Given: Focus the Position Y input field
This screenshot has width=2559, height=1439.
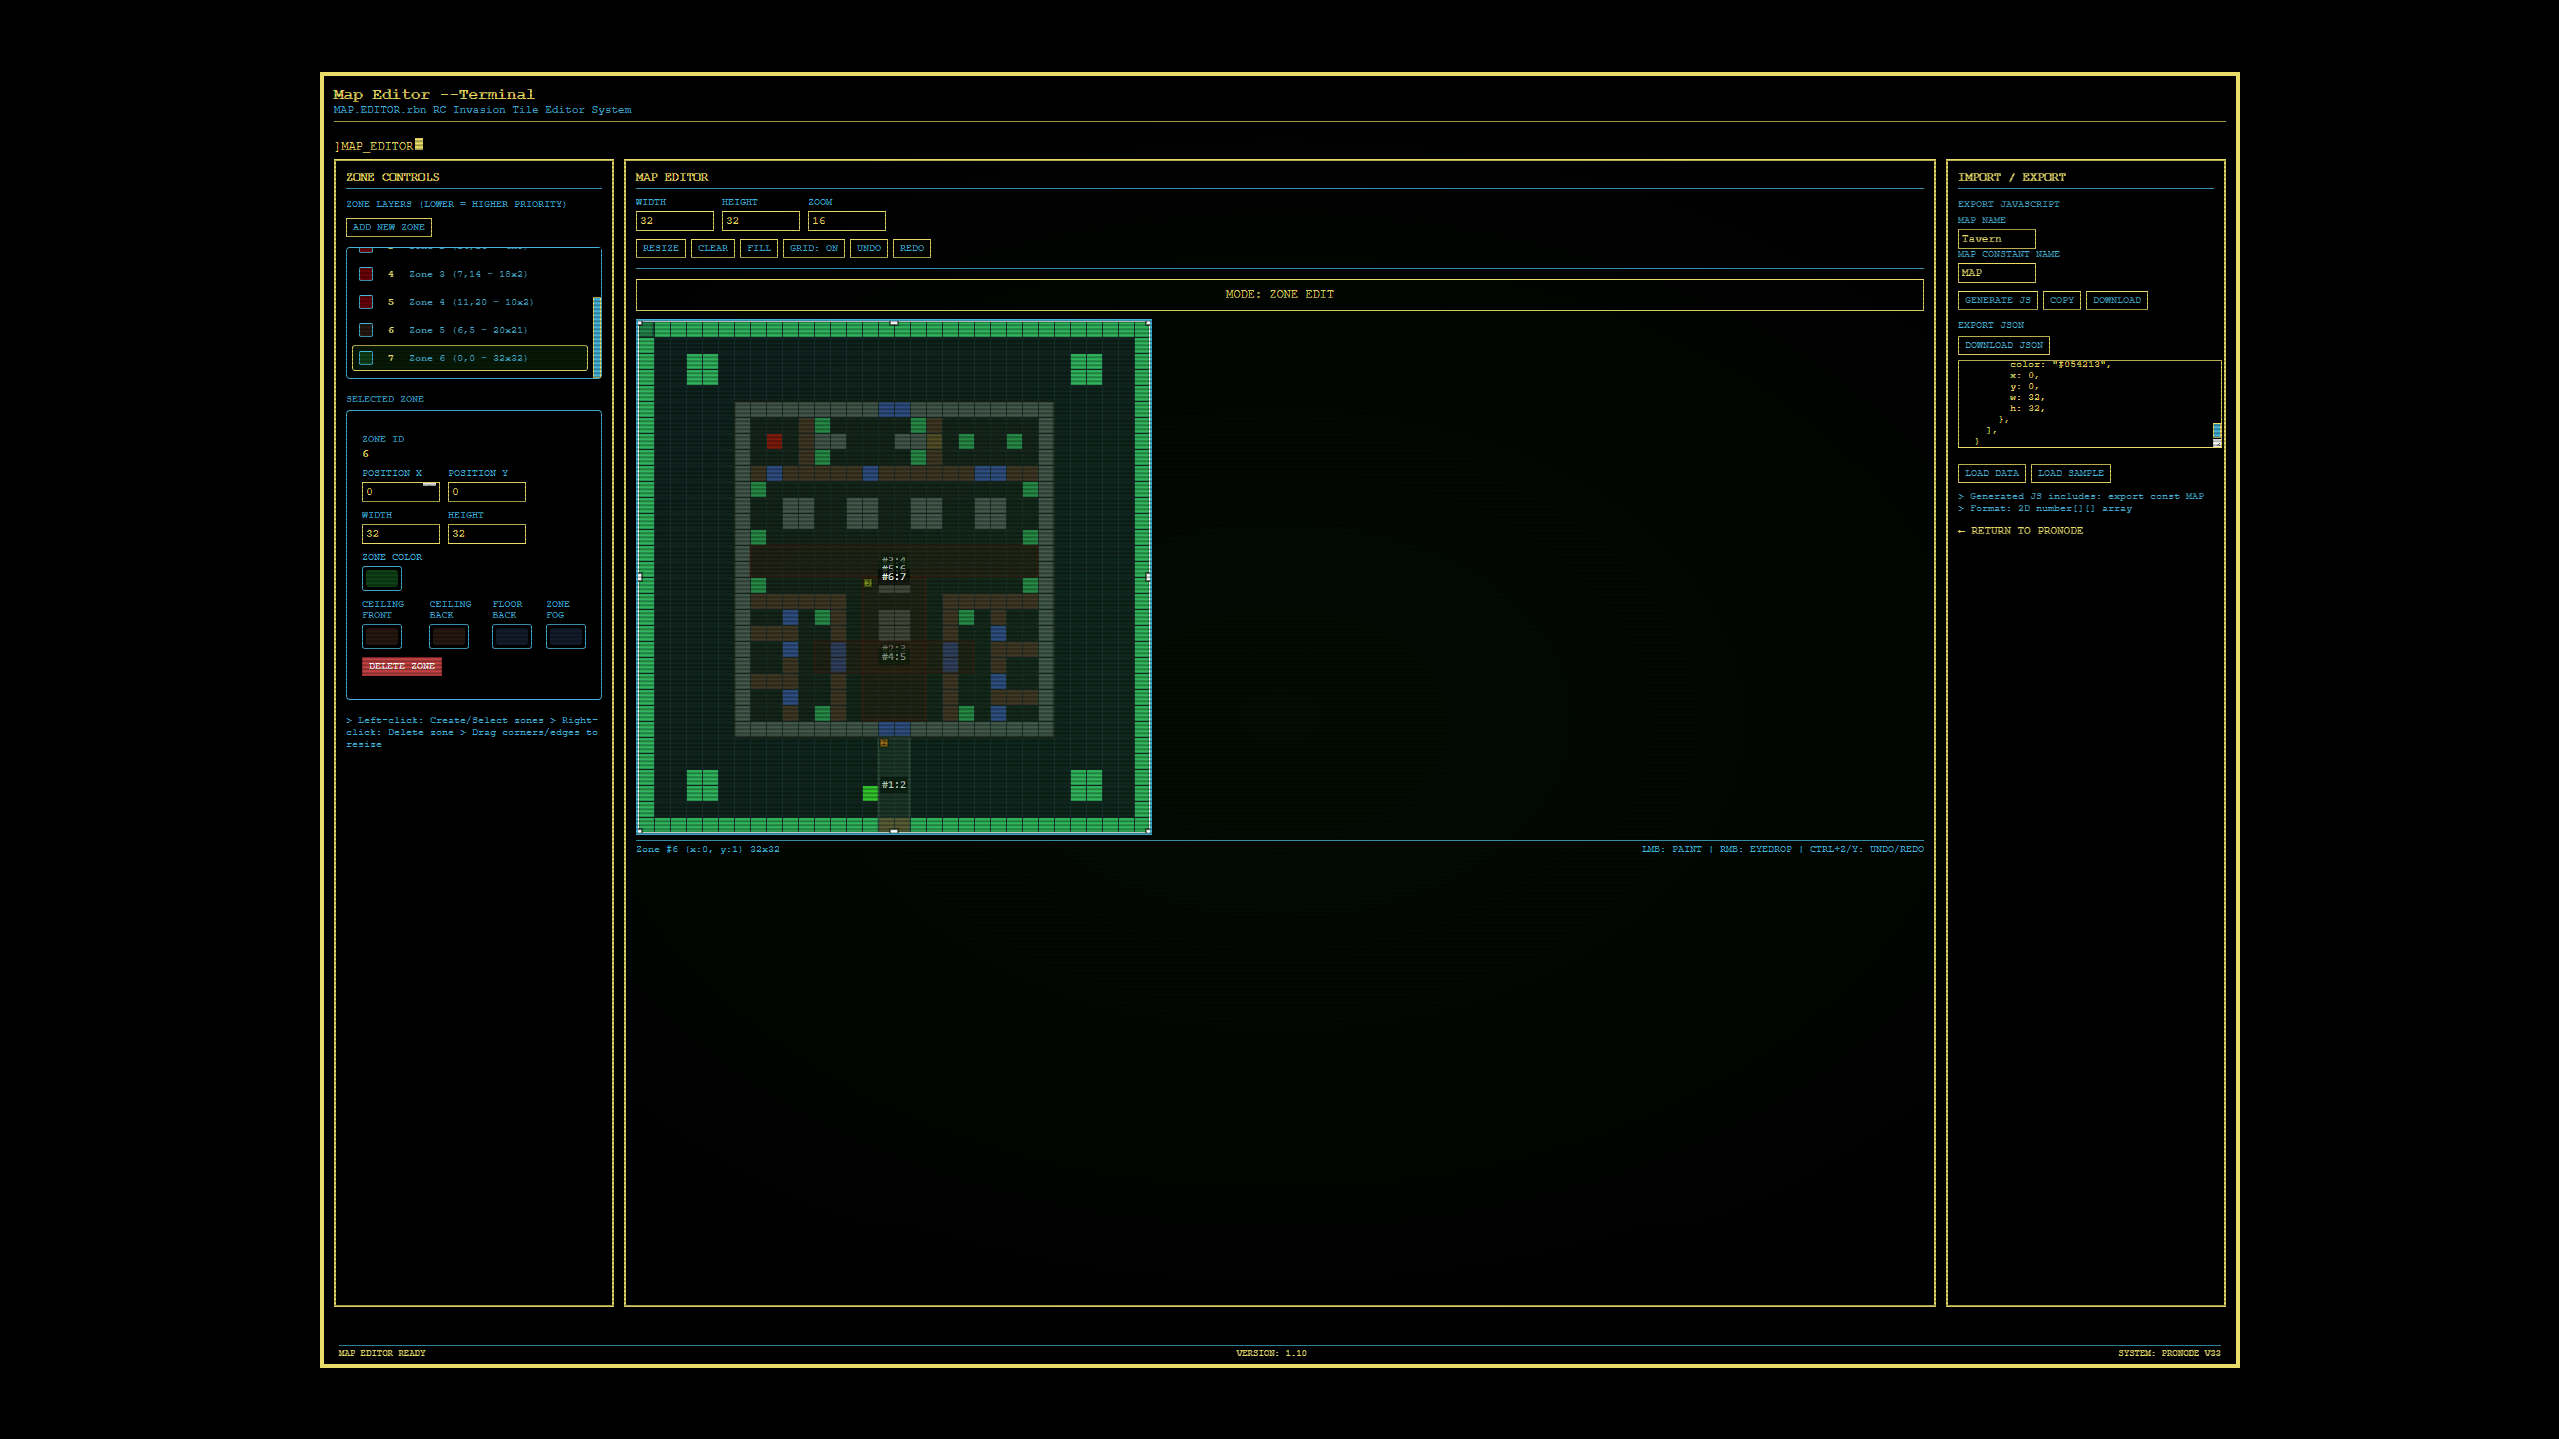Looking at the screenshot, I should pos(486,492).
